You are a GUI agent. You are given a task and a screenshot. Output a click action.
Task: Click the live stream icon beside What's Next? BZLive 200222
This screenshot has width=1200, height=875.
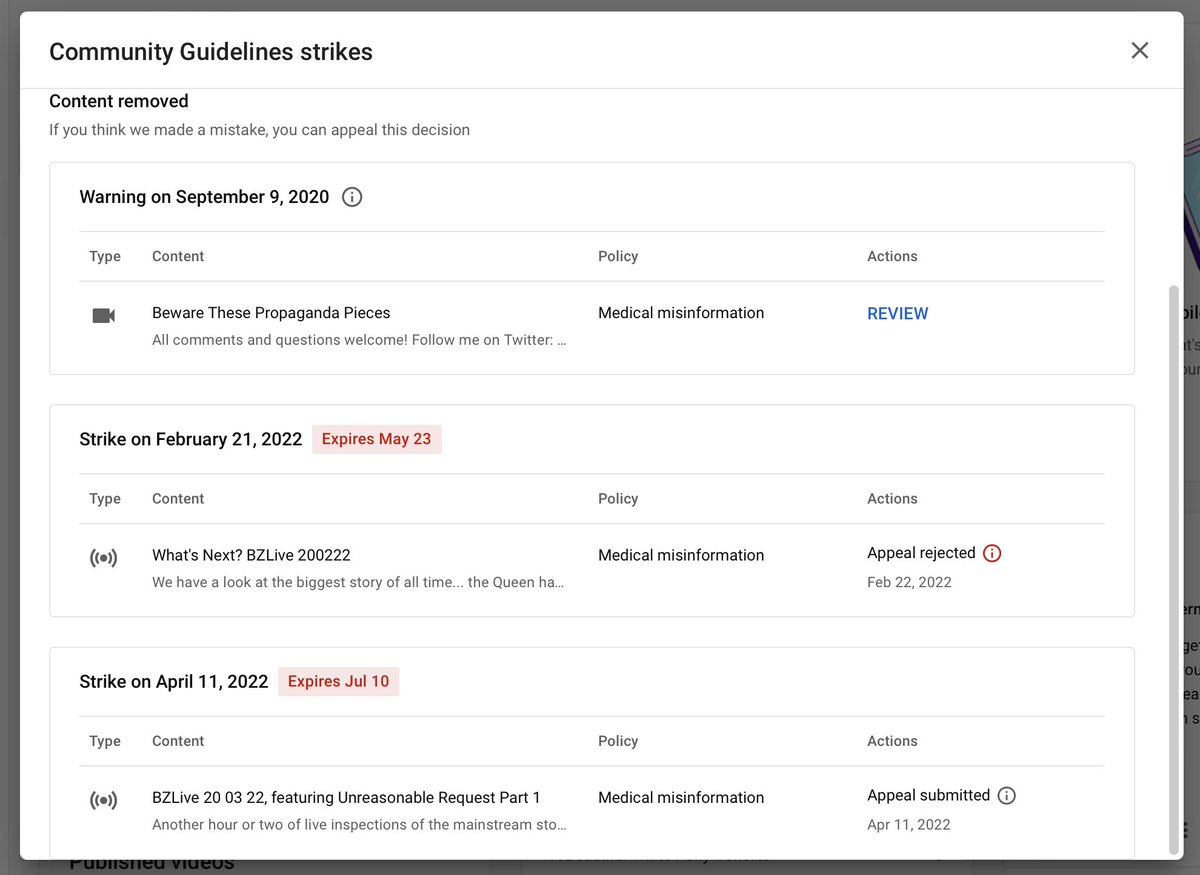(x=104, y=557)
